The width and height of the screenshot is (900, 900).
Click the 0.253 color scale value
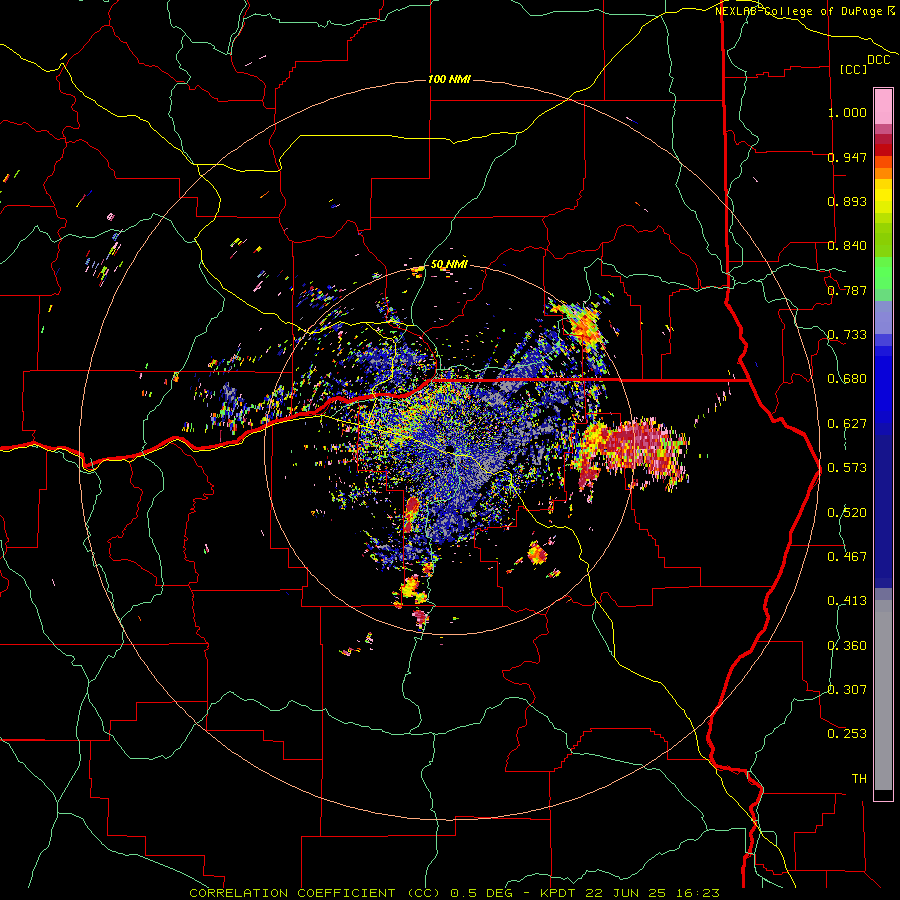(x=847, y=734)
